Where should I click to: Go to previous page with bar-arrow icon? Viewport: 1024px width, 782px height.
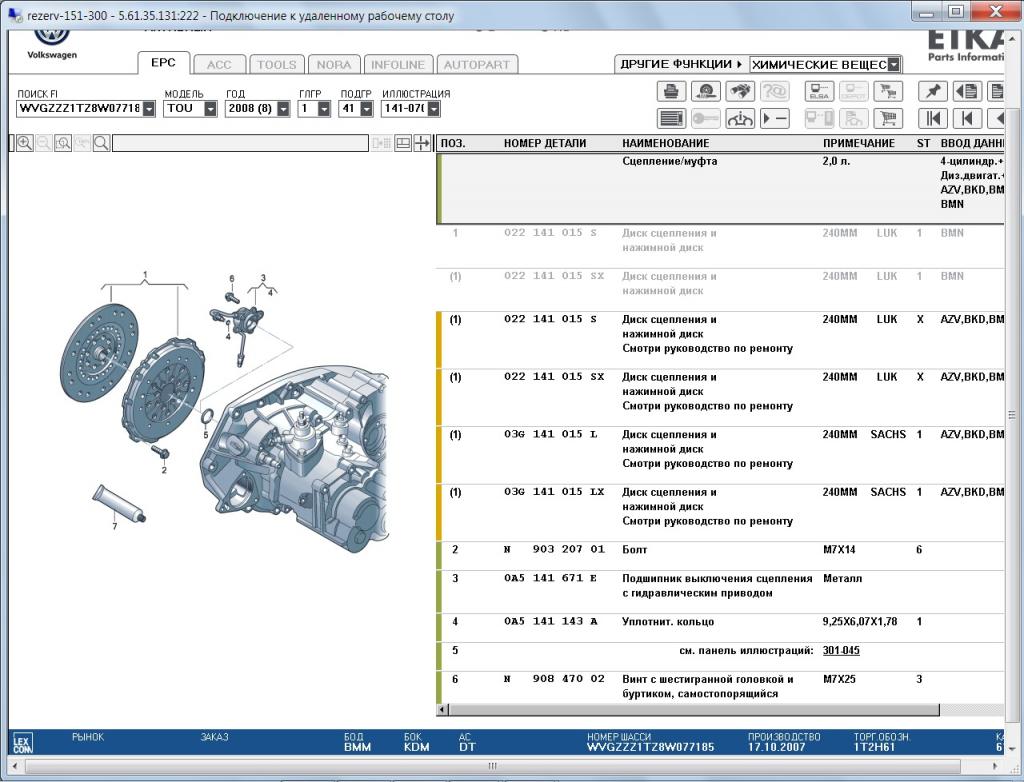(967, 118)
